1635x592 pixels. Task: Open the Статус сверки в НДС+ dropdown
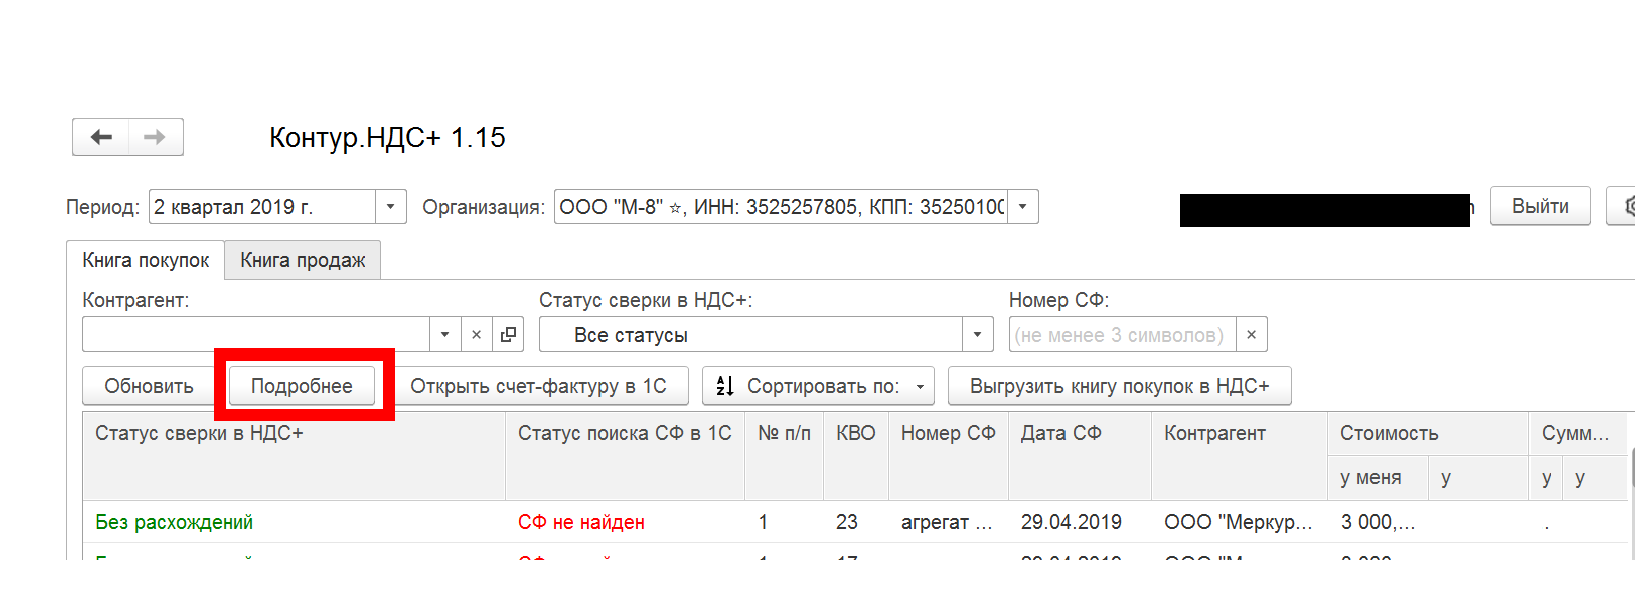point(978,334)
